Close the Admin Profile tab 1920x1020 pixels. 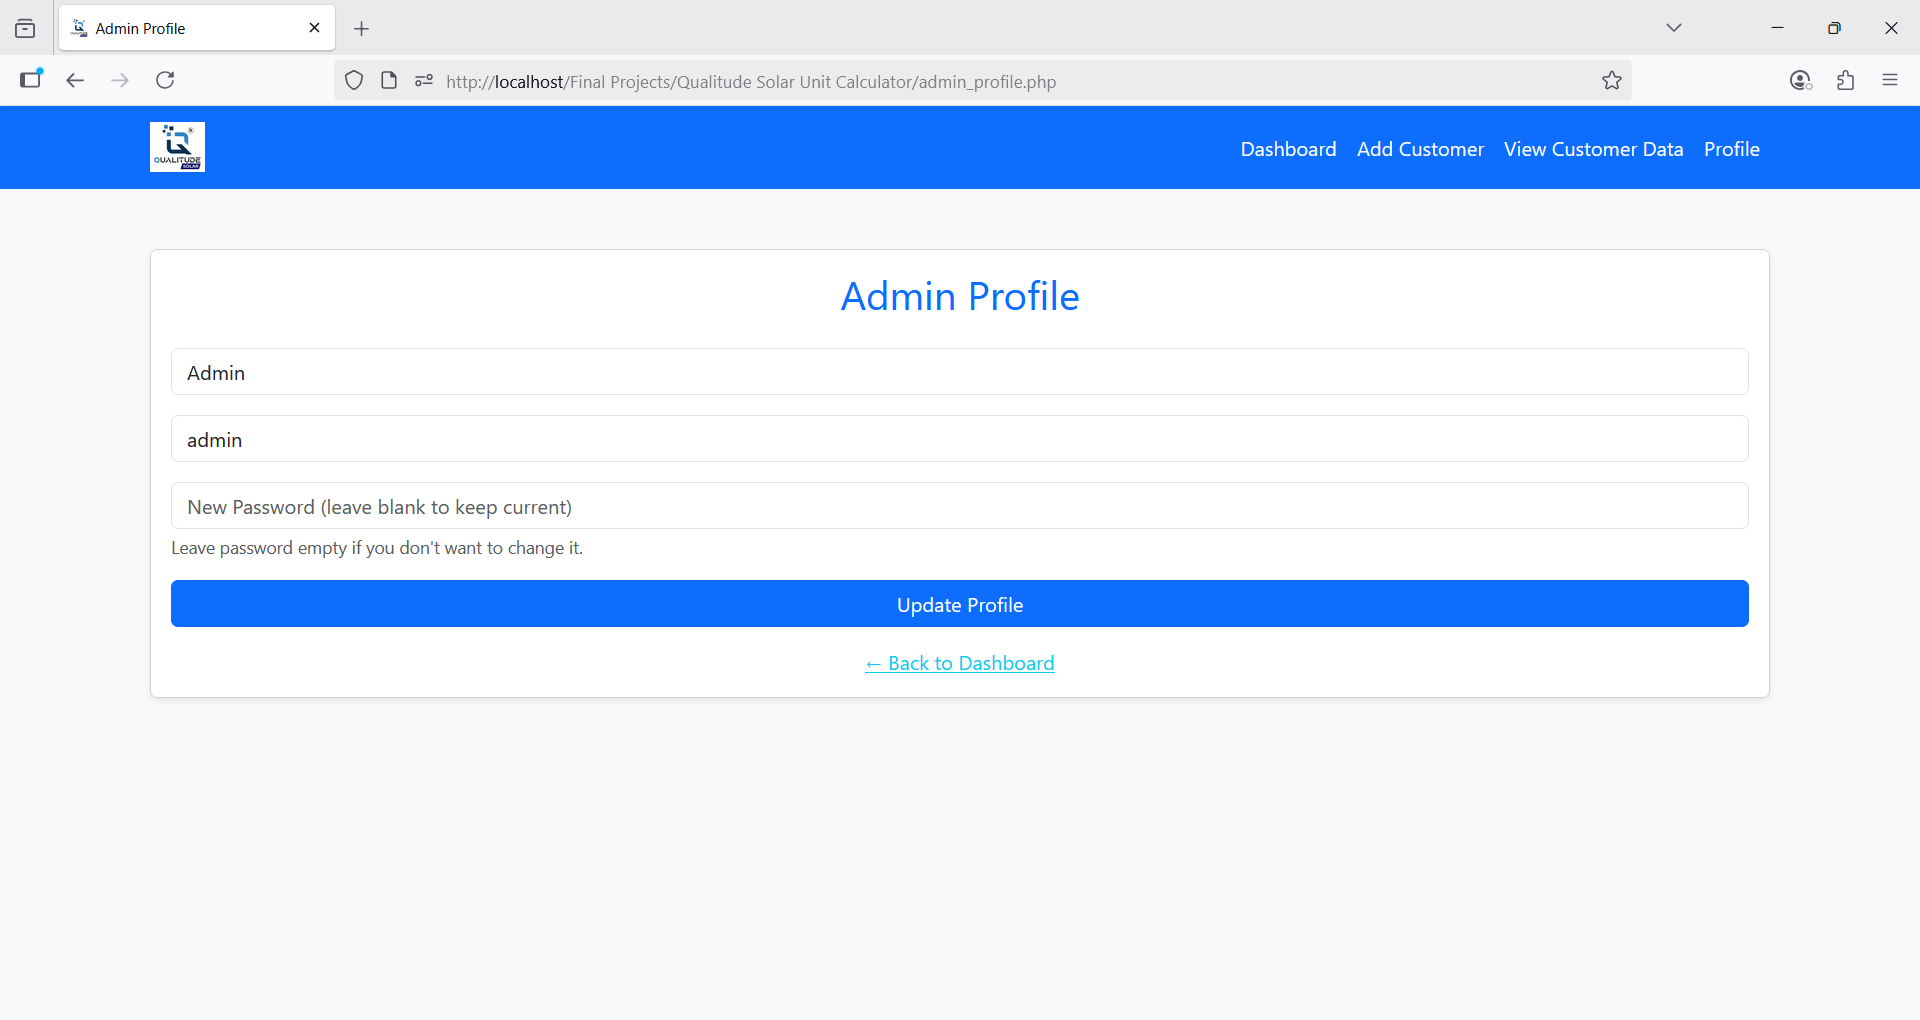point(314,28)
